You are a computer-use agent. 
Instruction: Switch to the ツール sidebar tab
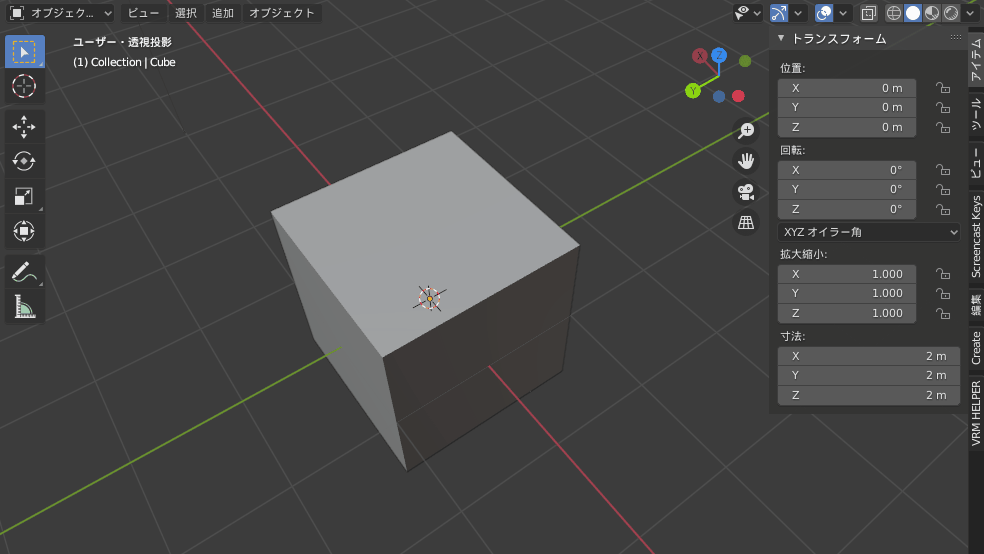click(x=976, y=113)
